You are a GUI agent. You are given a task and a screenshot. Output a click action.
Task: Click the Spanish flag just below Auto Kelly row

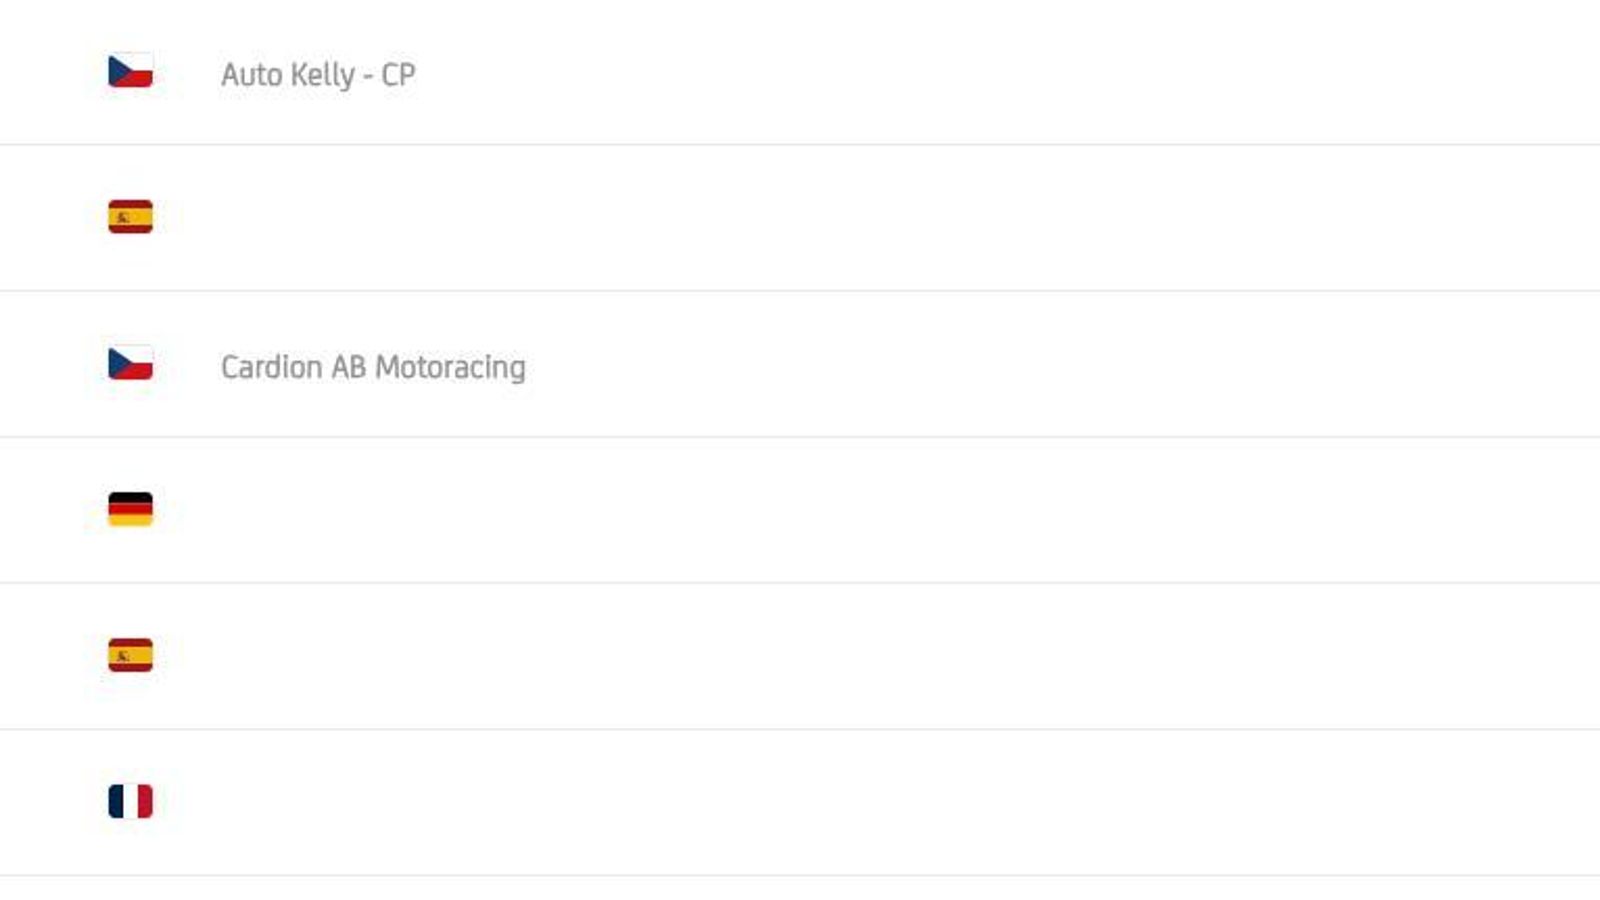click(x=130, y=217)
